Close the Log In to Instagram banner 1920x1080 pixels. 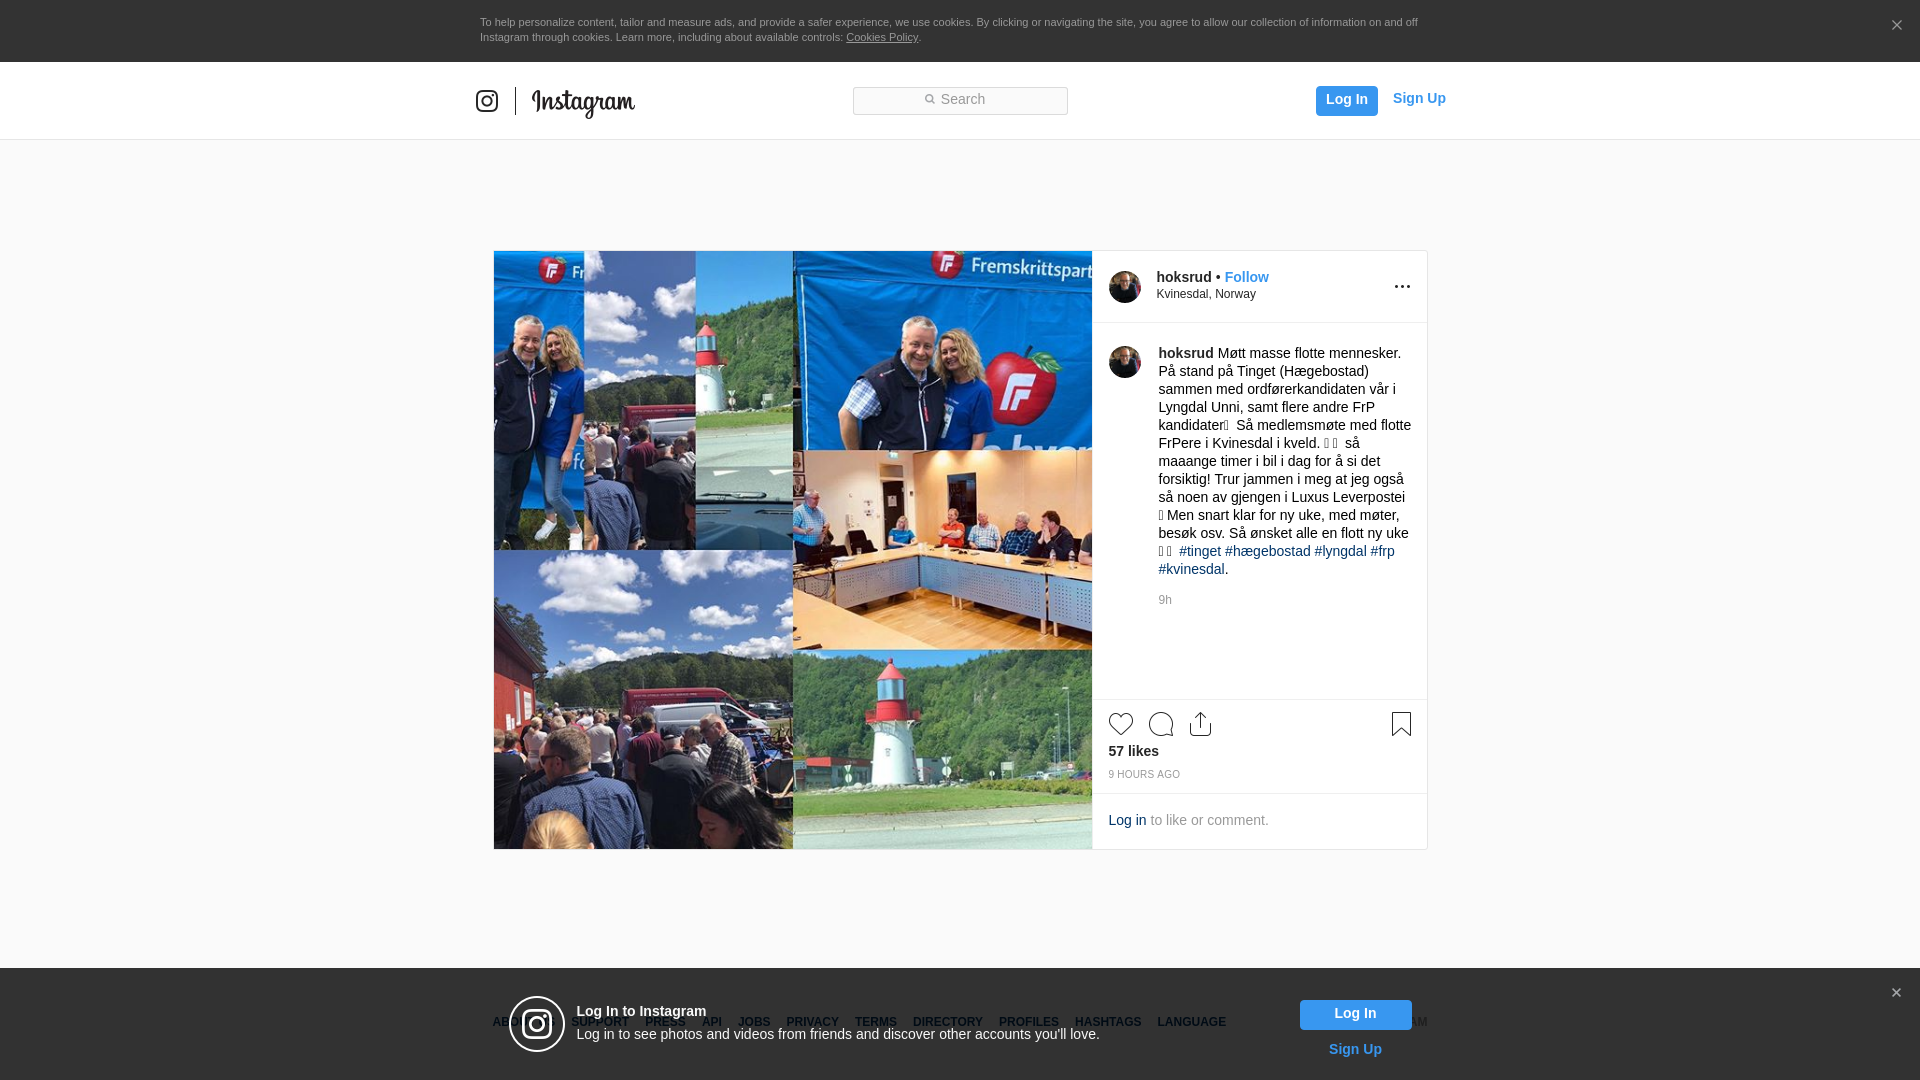[1896, 993]
